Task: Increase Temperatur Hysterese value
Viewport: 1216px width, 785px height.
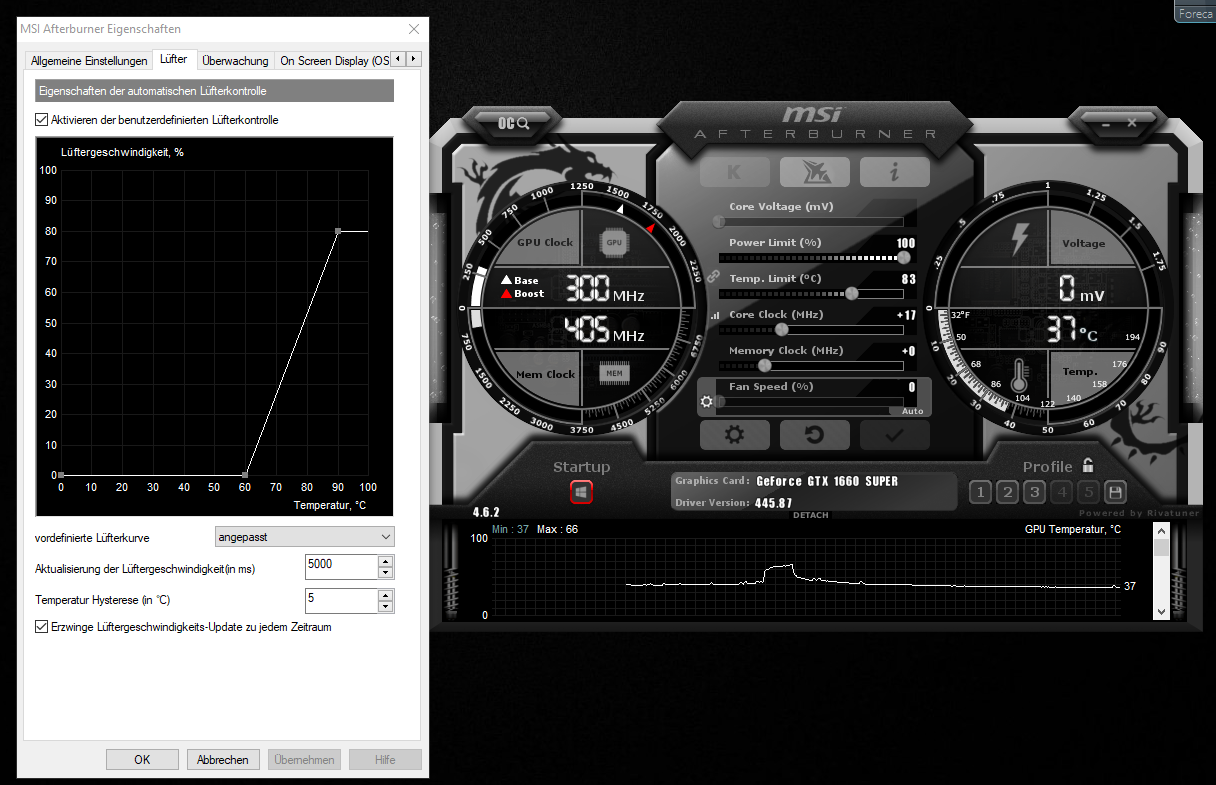Action: tap(385, 595)
